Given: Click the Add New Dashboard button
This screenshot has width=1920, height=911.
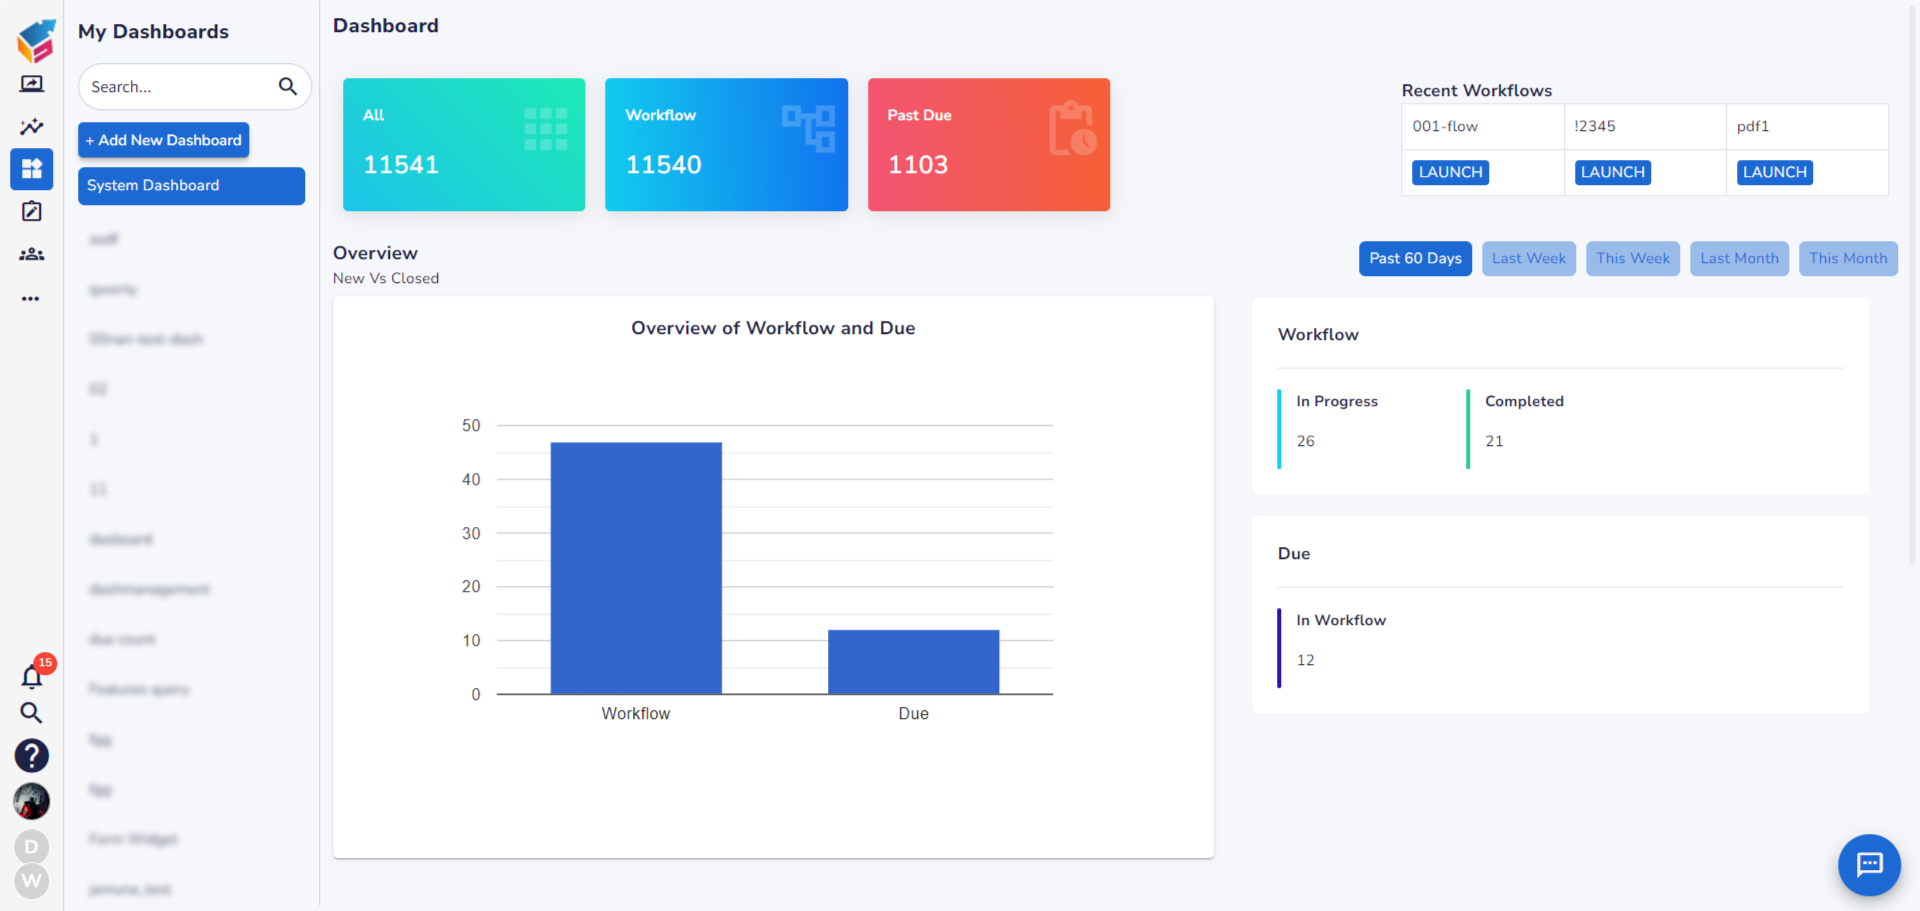Looking at the screenshot, I should pyautogui.click(x=163, y=140).
